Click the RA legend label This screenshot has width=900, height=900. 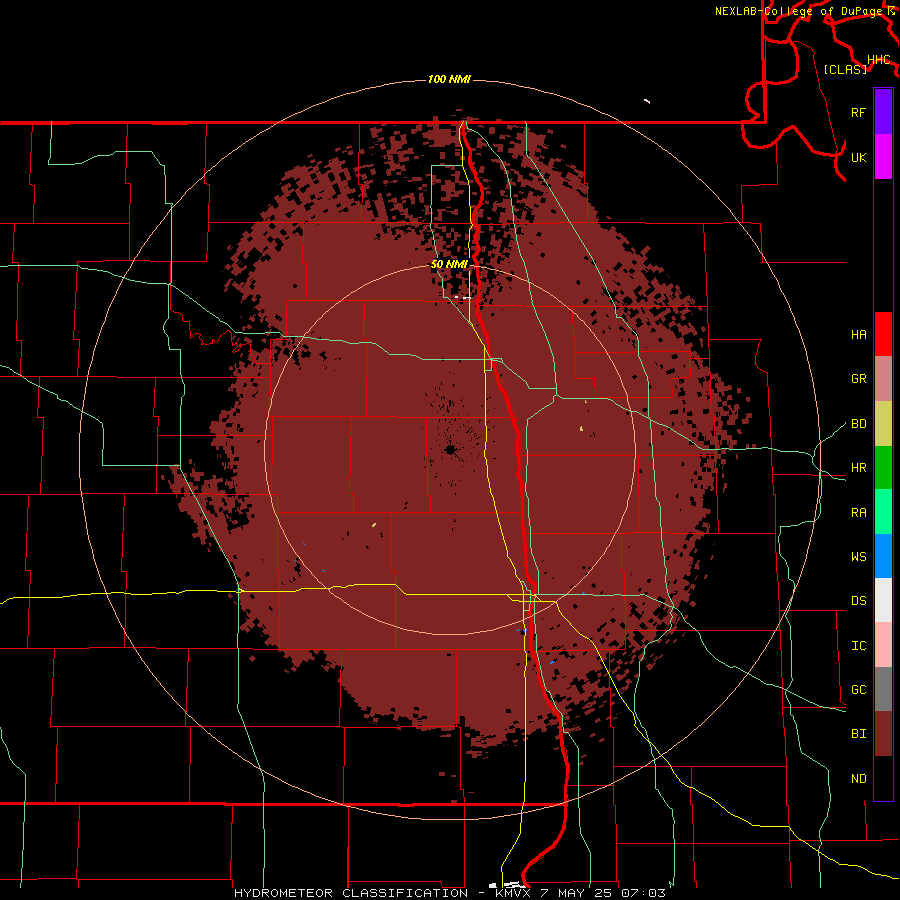tap(858, 512)
